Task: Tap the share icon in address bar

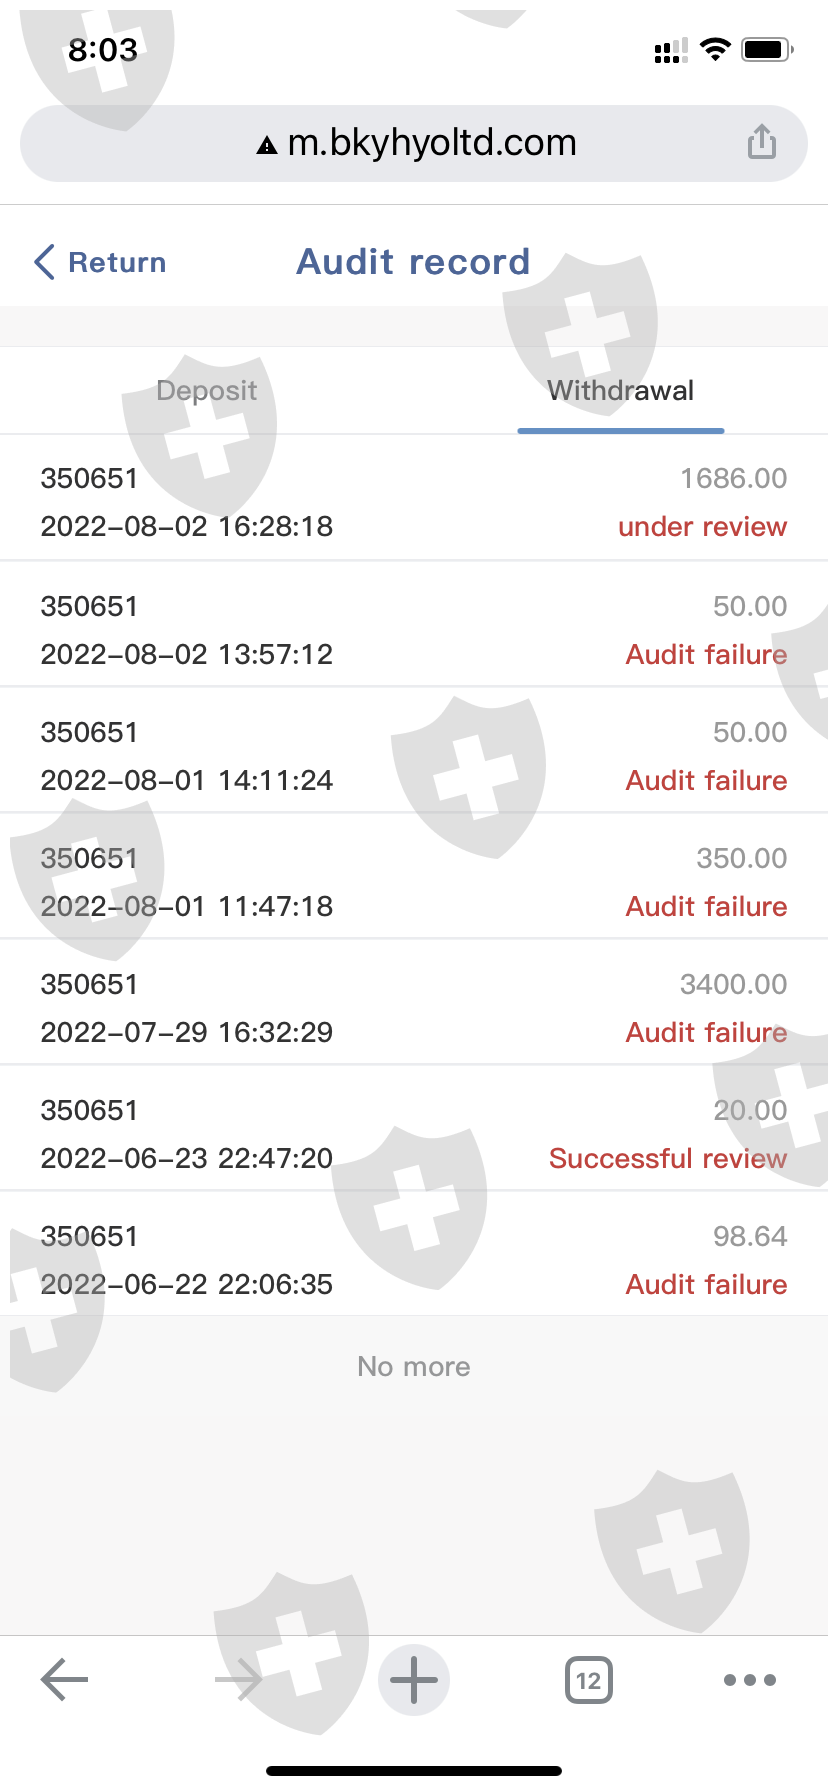Action: [762, 142]
